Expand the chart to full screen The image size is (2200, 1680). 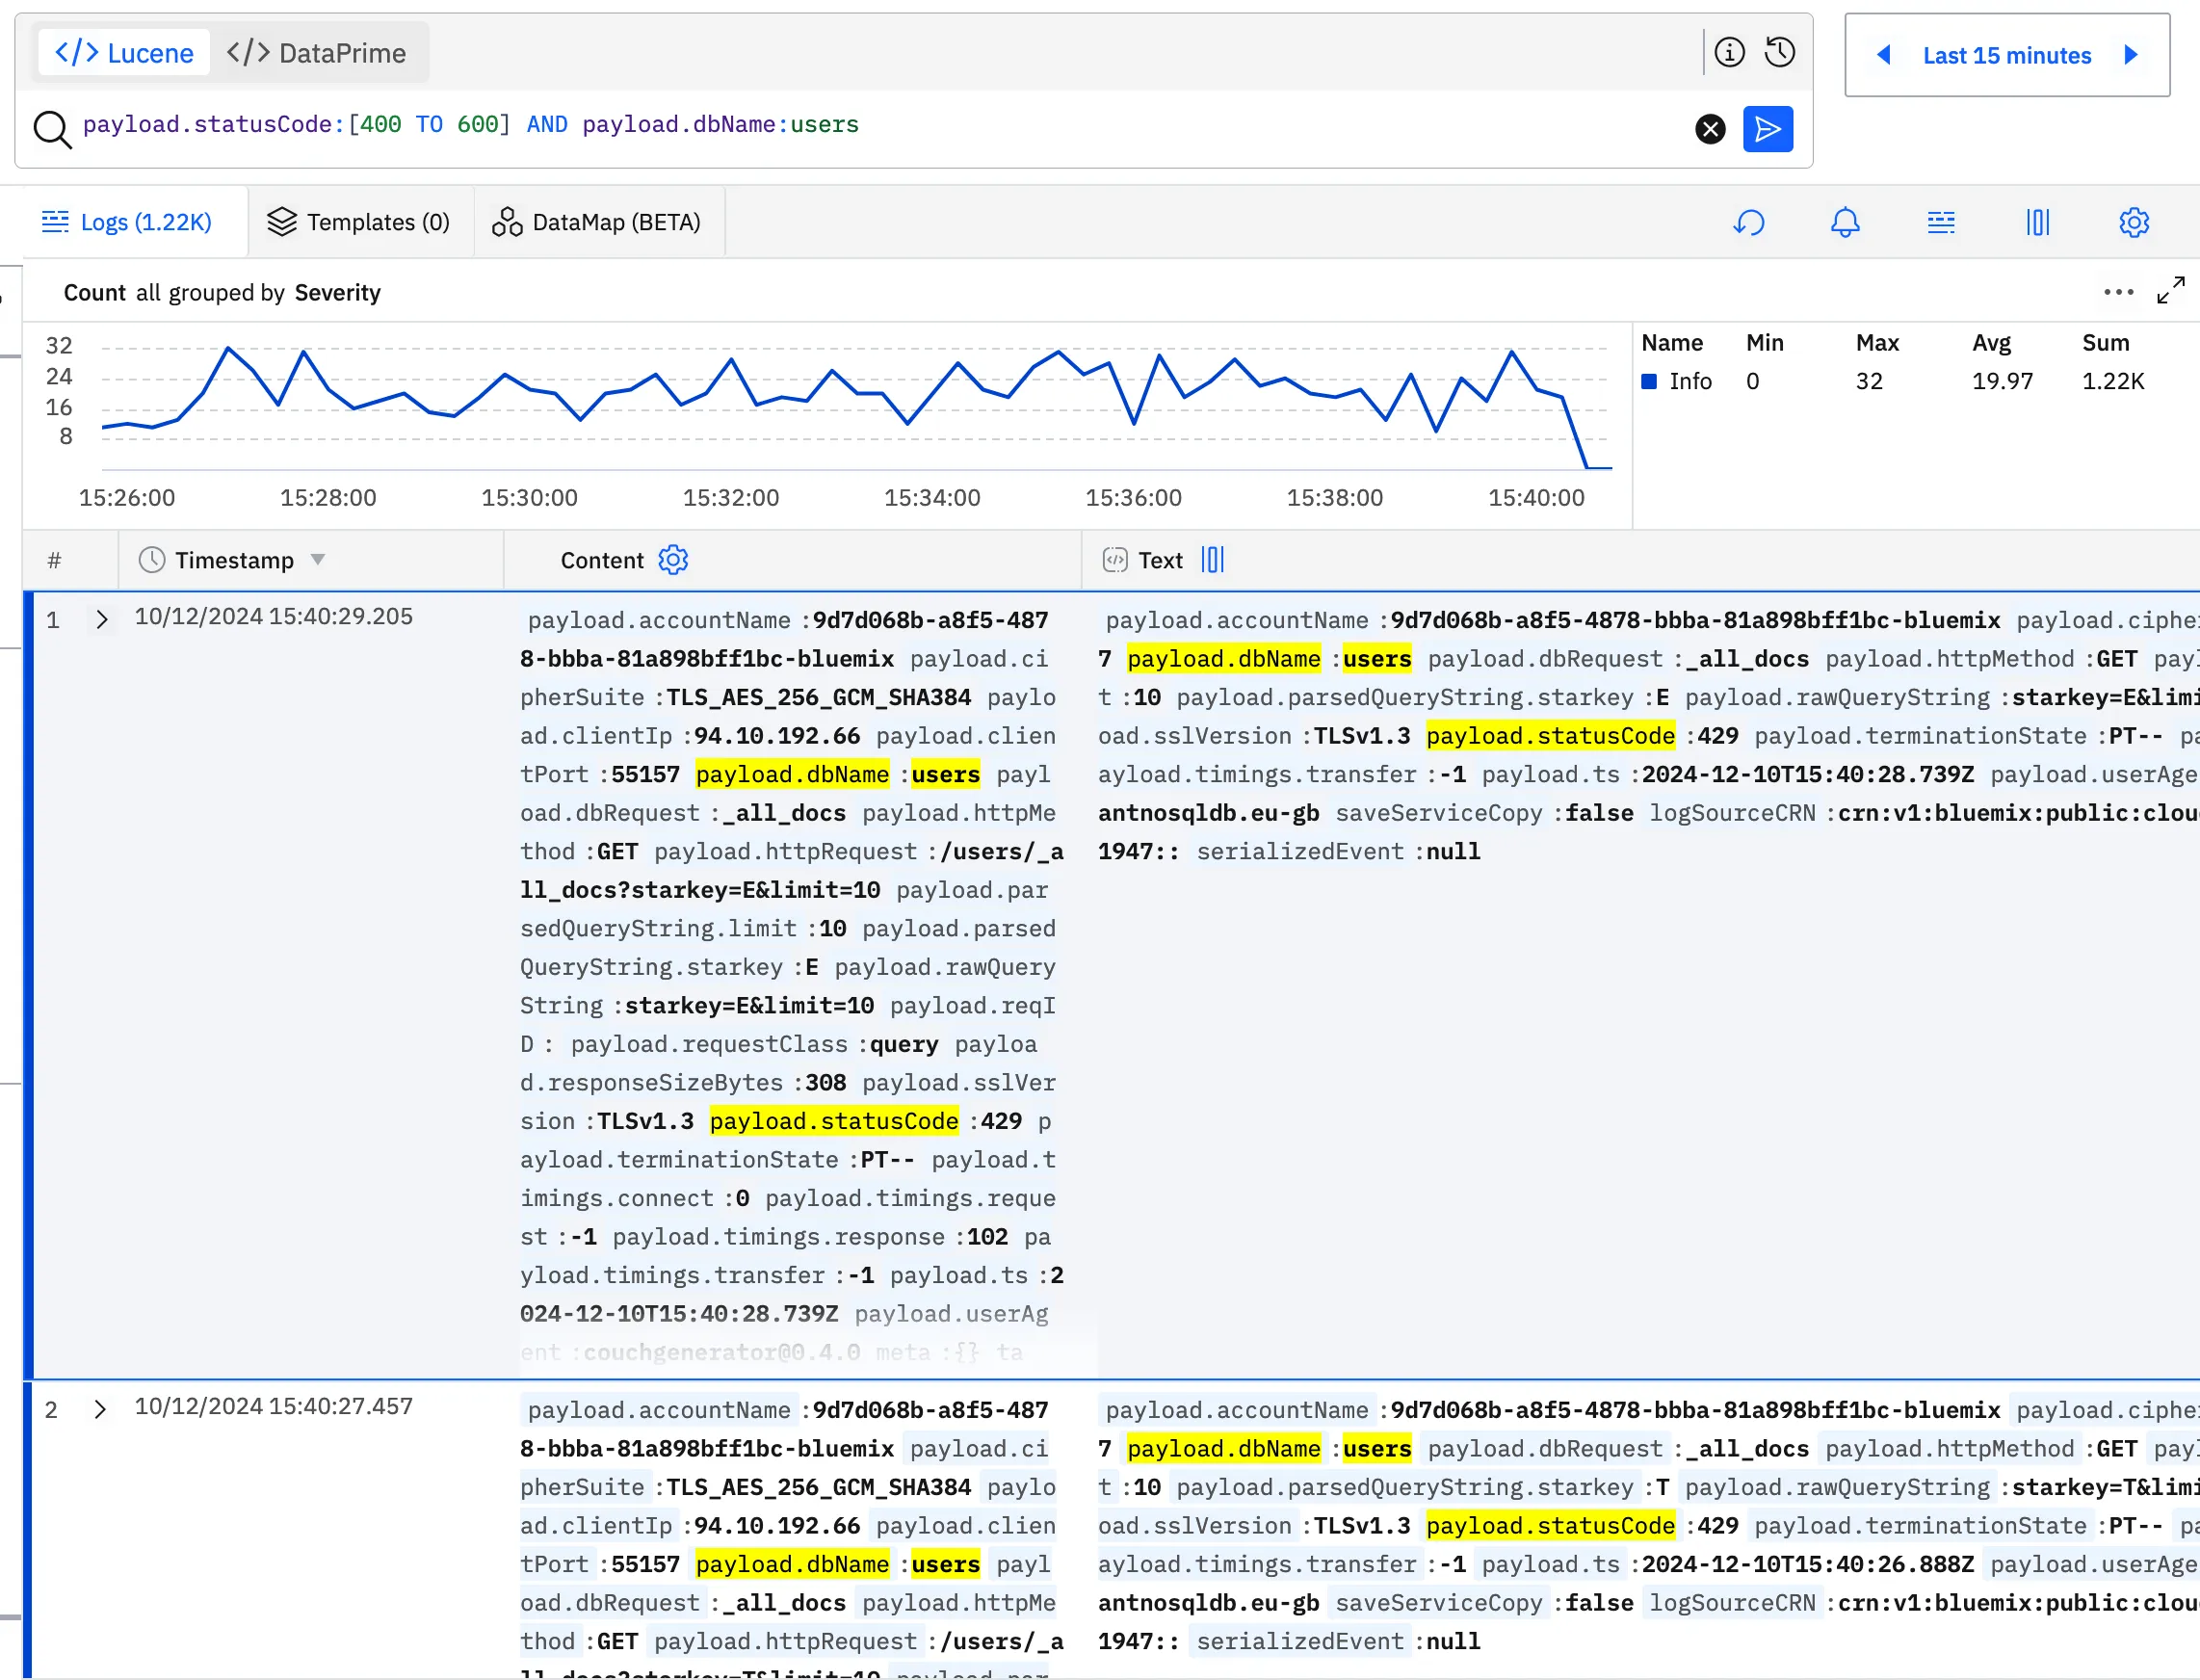pyautogui.click(x=2170, y=291)
